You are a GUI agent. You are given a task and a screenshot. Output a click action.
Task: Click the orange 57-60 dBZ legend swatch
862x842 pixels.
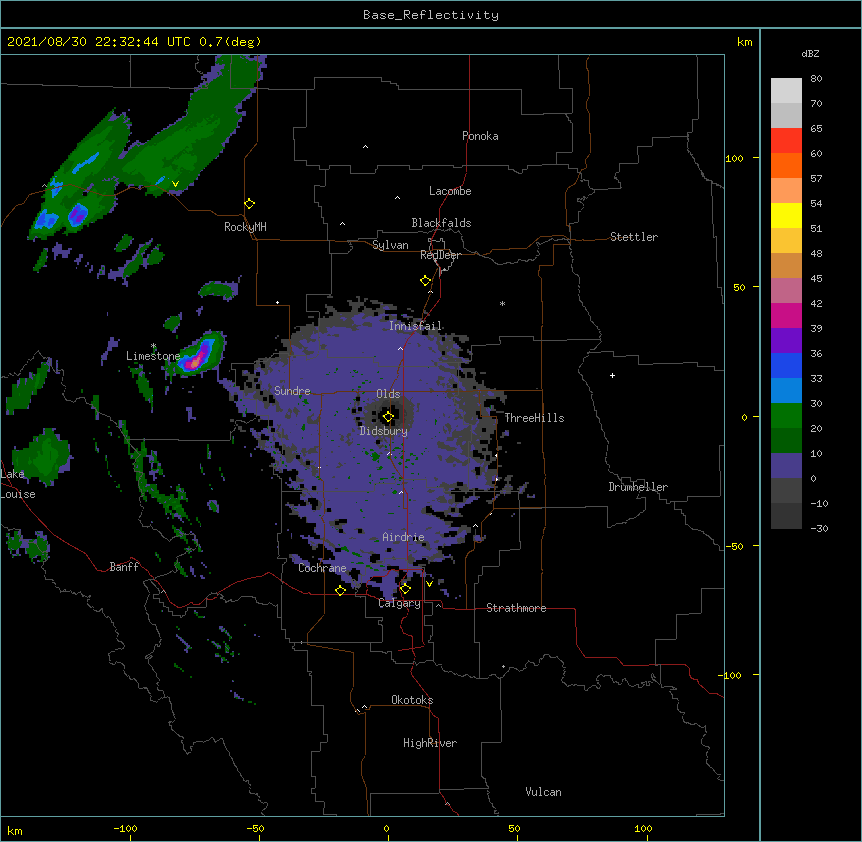[x=786, y=165]
